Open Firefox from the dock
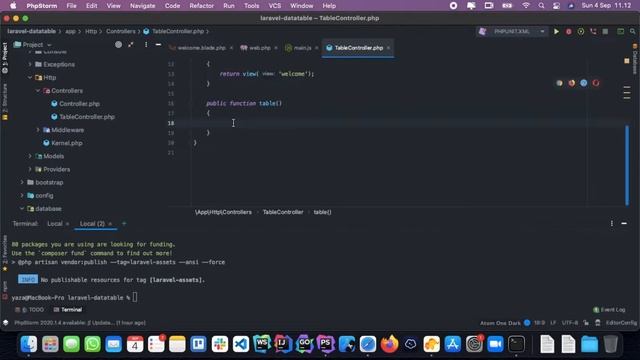The height and width of the screenshot is (360, 640). (389, 344)
